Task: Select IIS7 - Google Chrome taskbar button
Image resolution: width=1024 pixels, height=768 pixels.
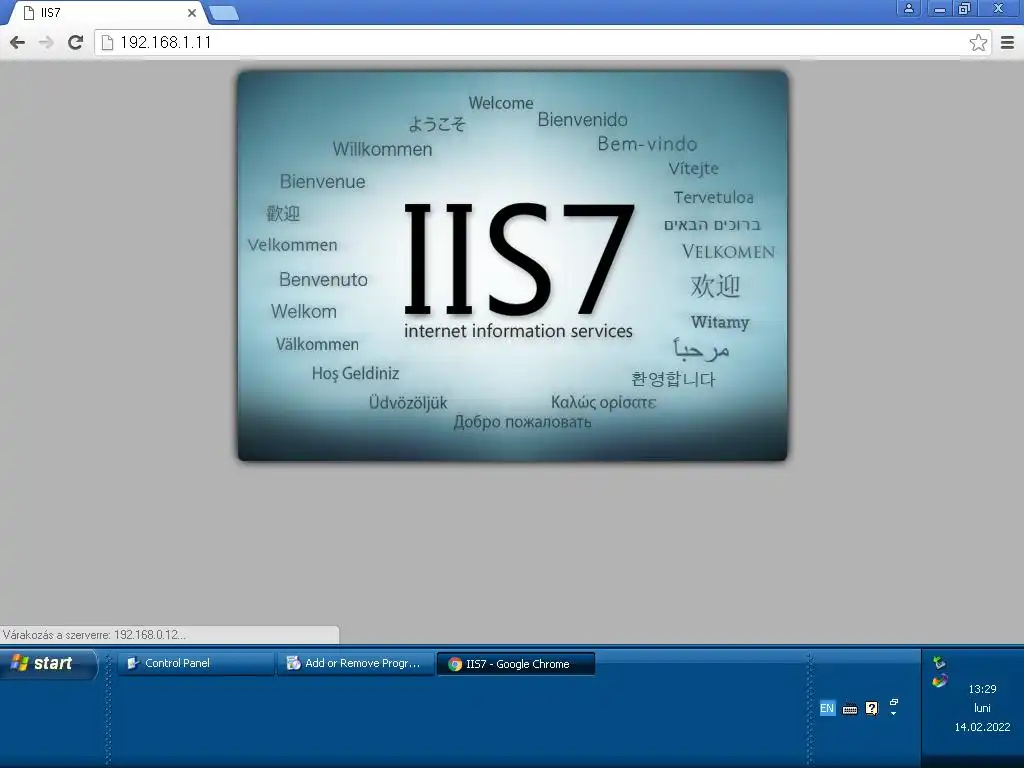Action: coord(515,664)
